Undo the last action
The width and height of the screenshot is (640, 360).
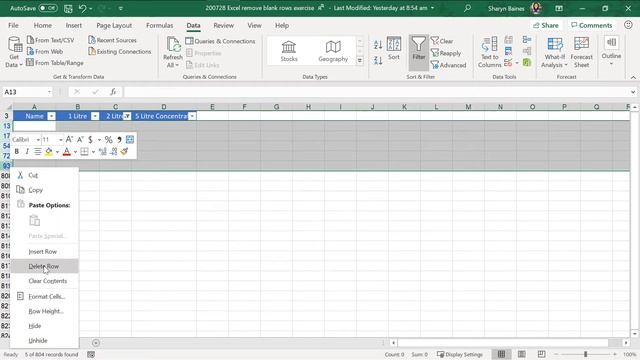coord(82,8)
